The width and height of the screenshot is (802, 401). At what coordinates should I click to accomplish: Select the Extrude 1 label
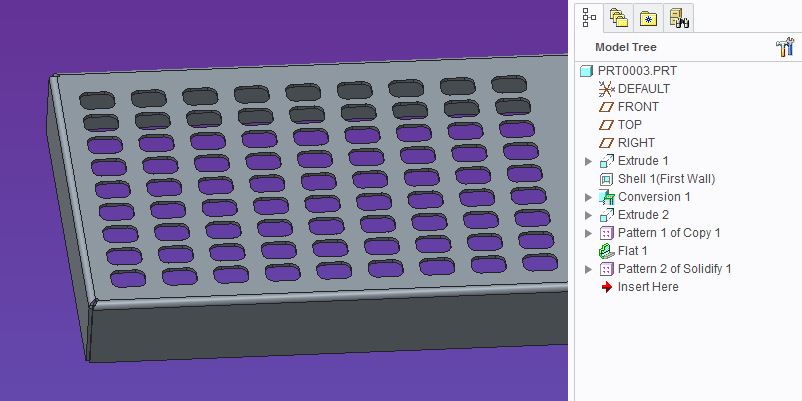pyautogui.click(x=643, y=161)
